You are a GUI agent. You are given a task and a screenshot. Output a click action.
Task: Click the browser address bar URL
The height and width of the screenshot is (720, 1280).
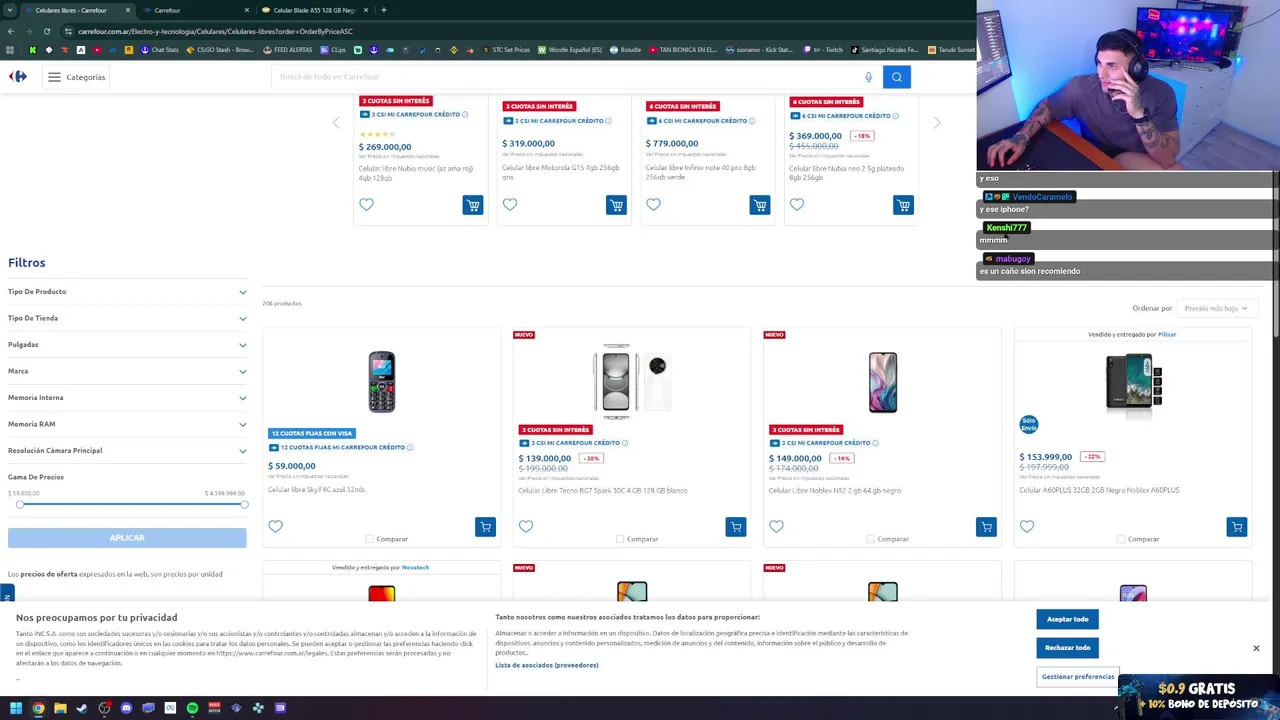click(215, 31)
